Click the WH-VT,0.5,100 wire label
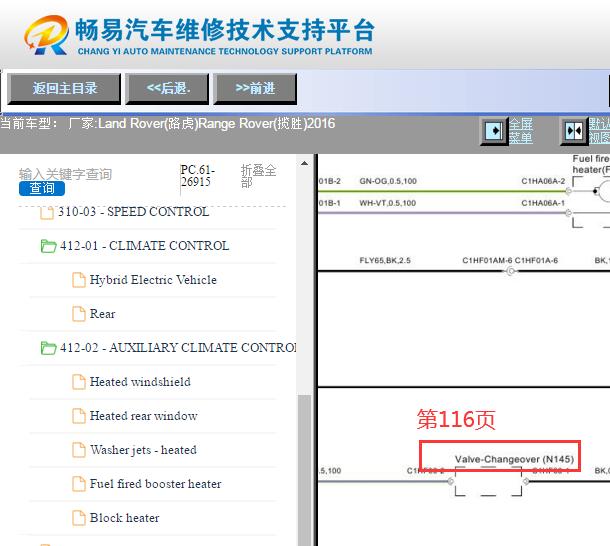This screenshot has width=610, height=546. coord(387,203)
